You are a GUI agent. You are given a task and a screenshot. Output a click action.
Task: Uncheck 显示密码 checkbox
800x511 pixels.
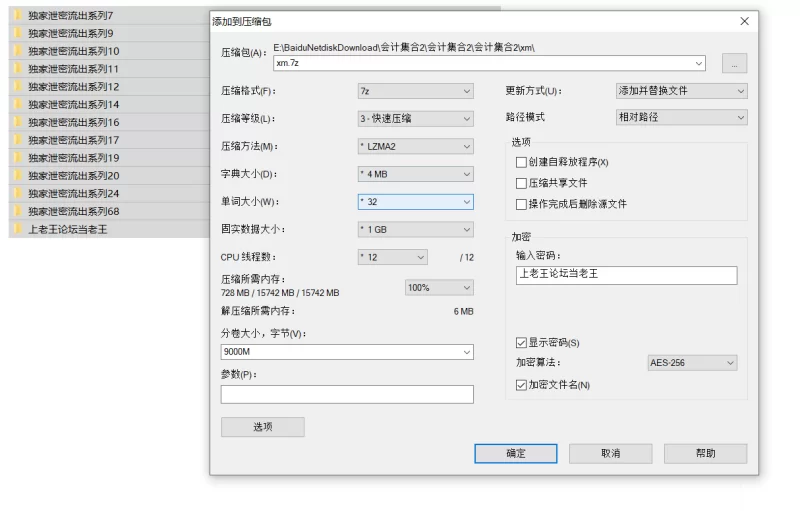(521, 342)
